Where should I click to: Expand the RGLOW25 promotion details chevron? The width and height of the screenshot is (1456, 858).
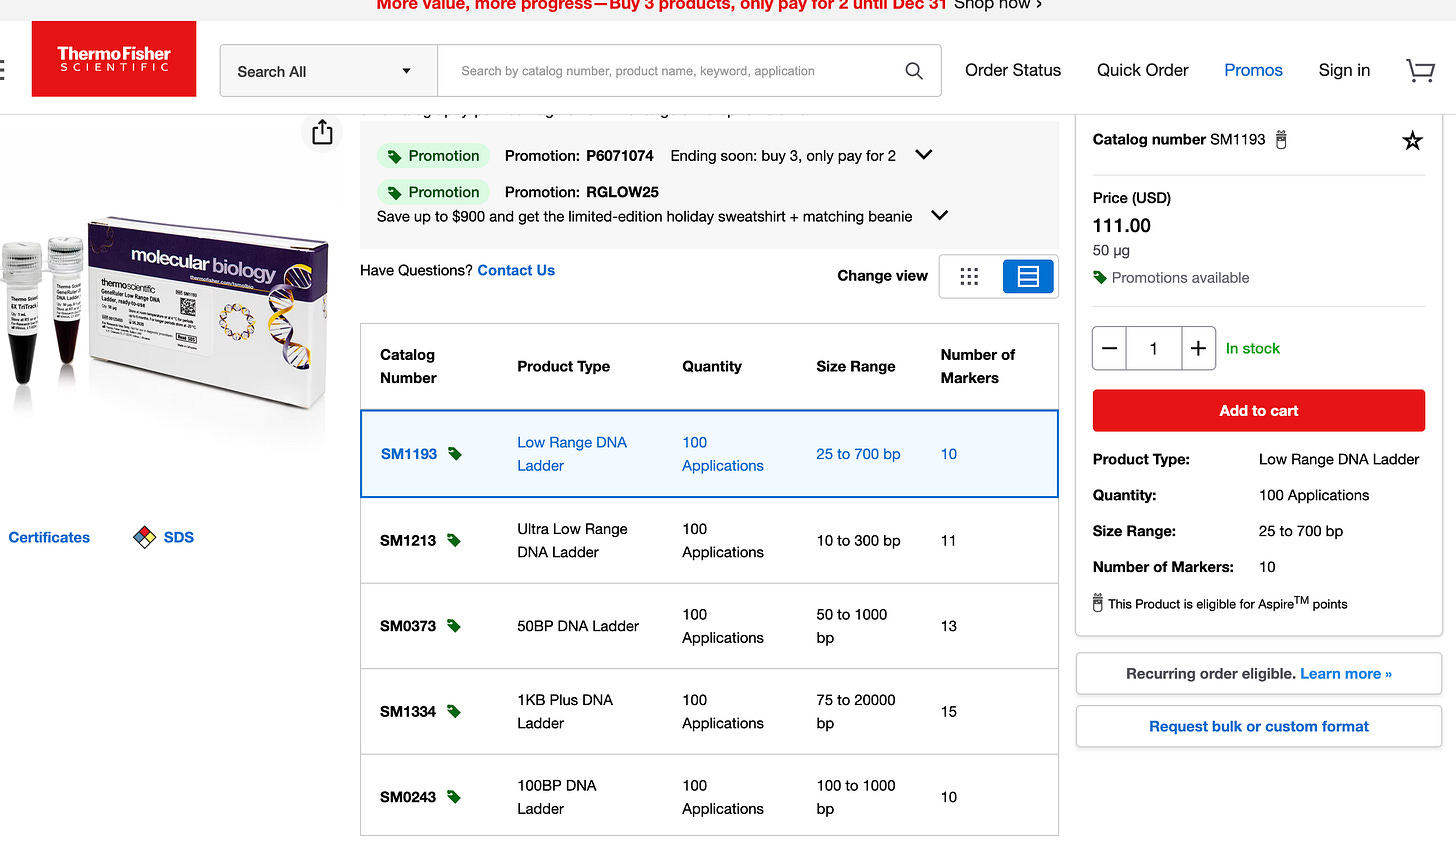(x=939, y=215)
